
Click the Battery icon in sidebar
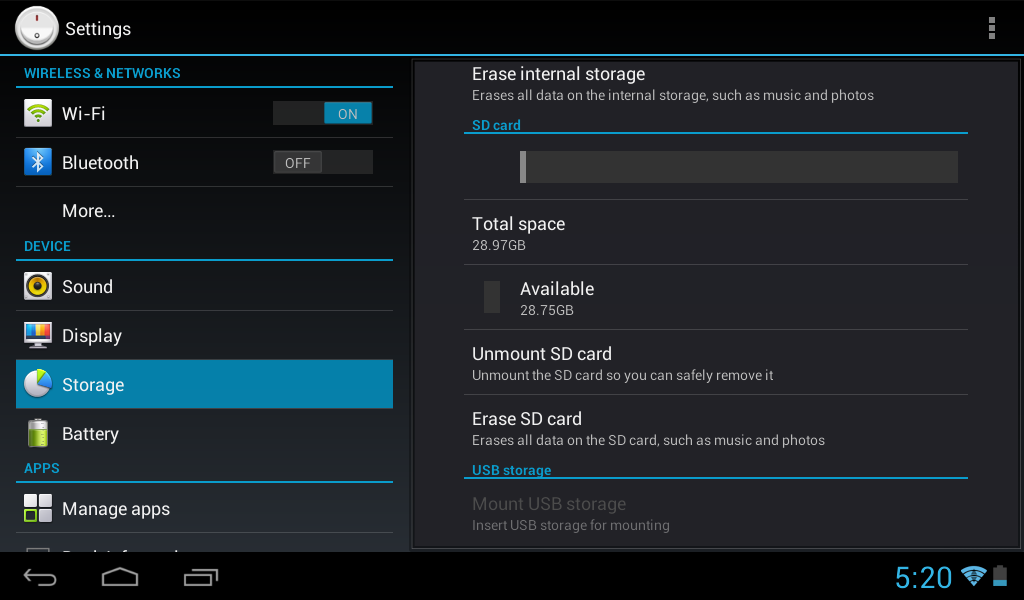pyautogui.click(x=38, y=433)
